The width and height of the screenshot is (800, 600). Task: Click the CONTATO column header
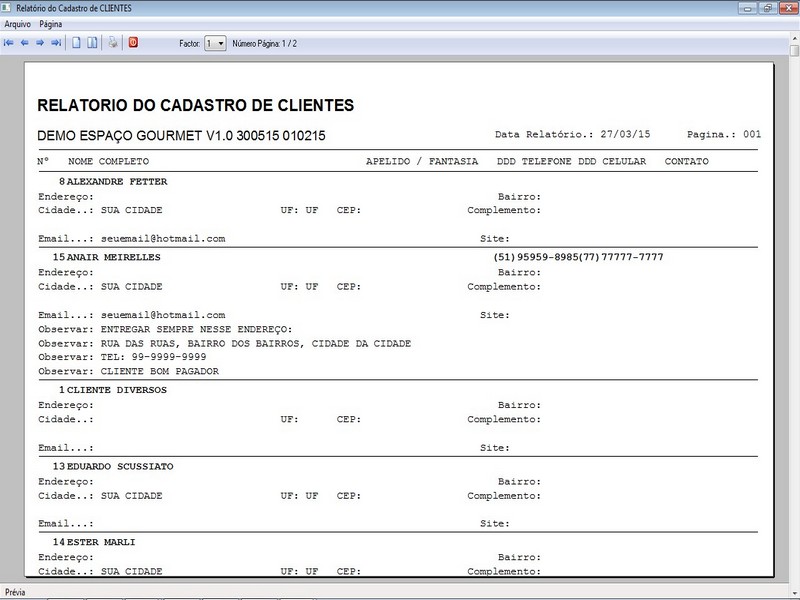pyautogui.click(x=686, y=161)
